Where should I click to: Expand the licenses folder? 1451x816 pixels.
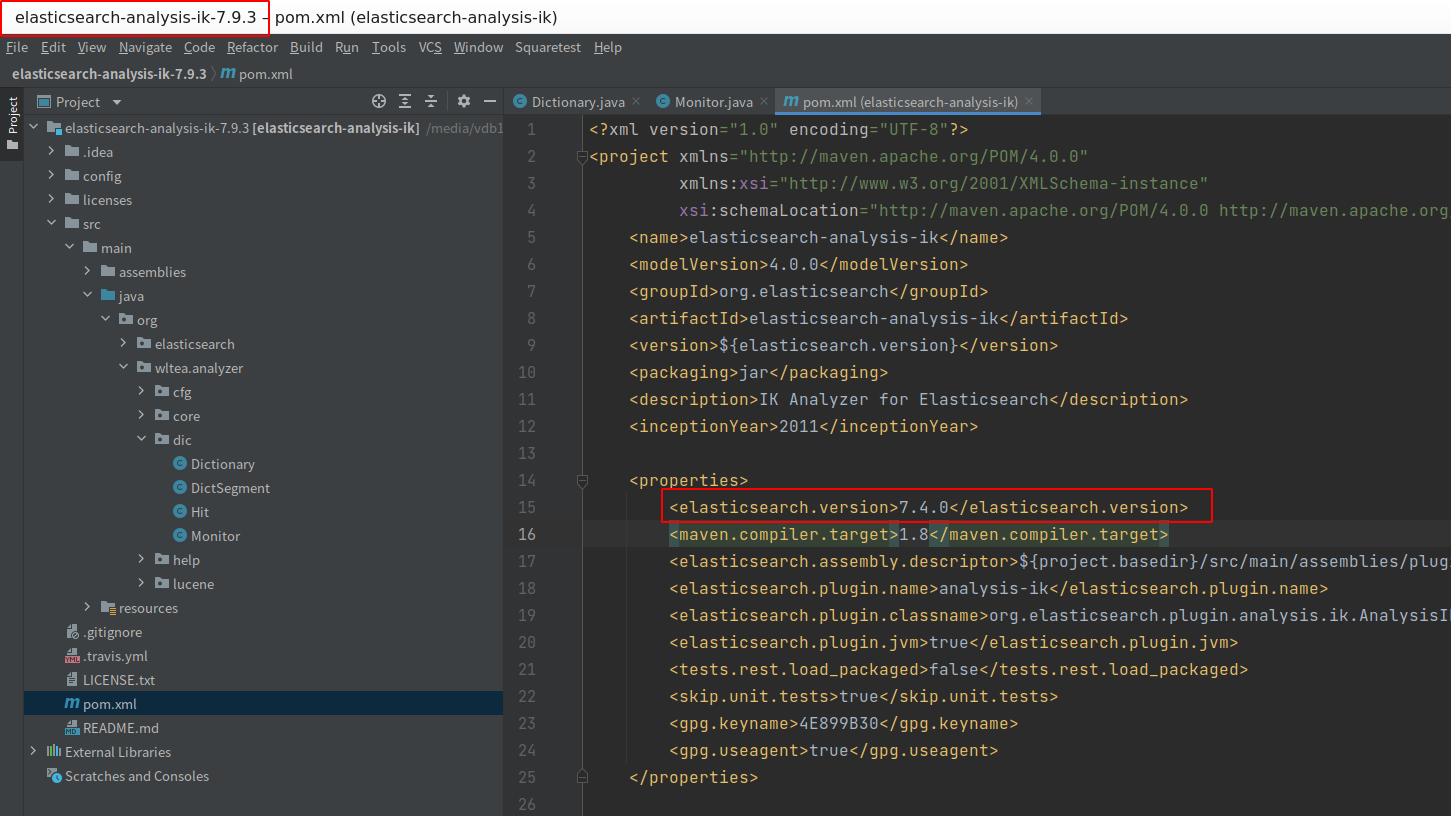[x=52, y=200]
